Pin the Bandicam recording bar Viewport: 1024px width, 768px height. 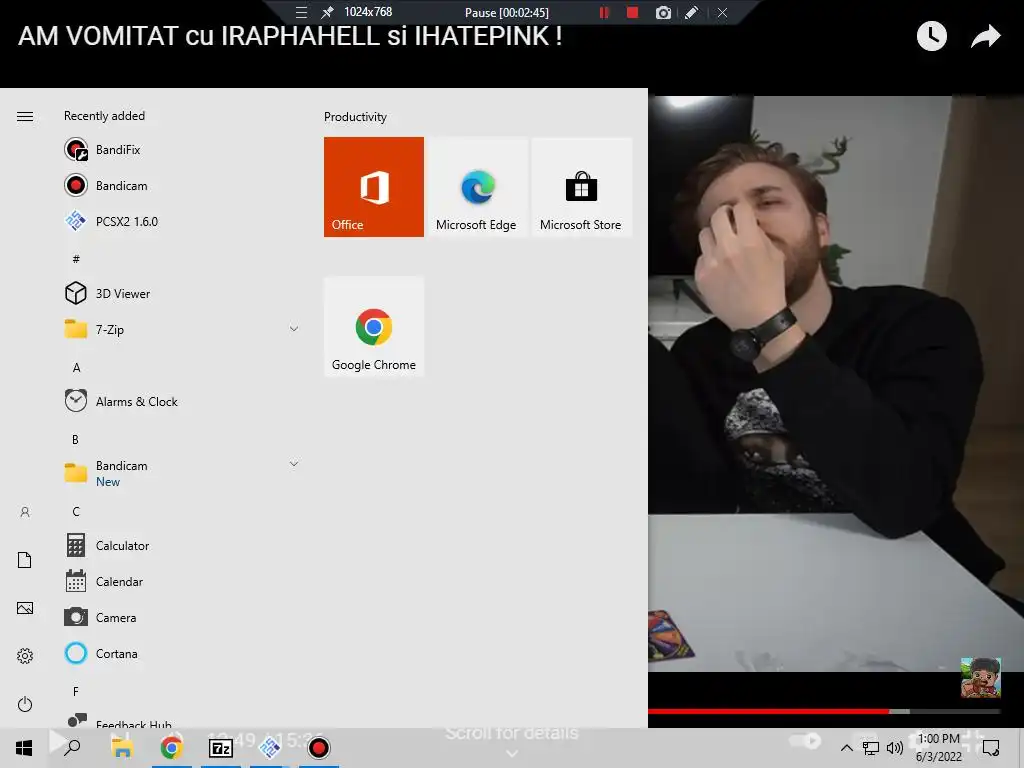[x=327, y=12]
